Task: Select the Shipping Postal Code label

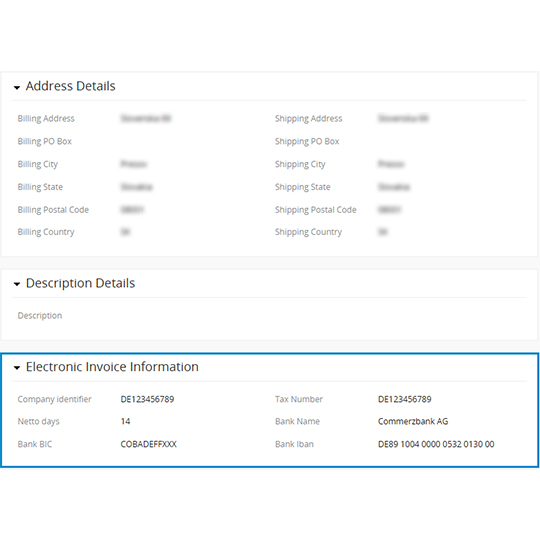Action: (x=316, y=210)
